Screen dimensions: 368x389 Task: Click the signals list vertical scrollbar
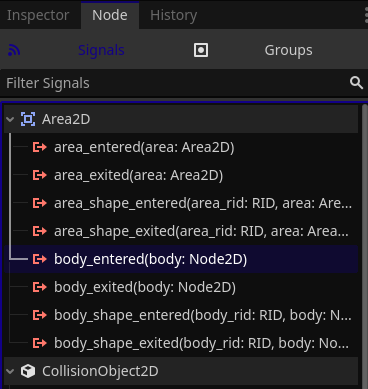pyautogui.click(x=364, y=247)
